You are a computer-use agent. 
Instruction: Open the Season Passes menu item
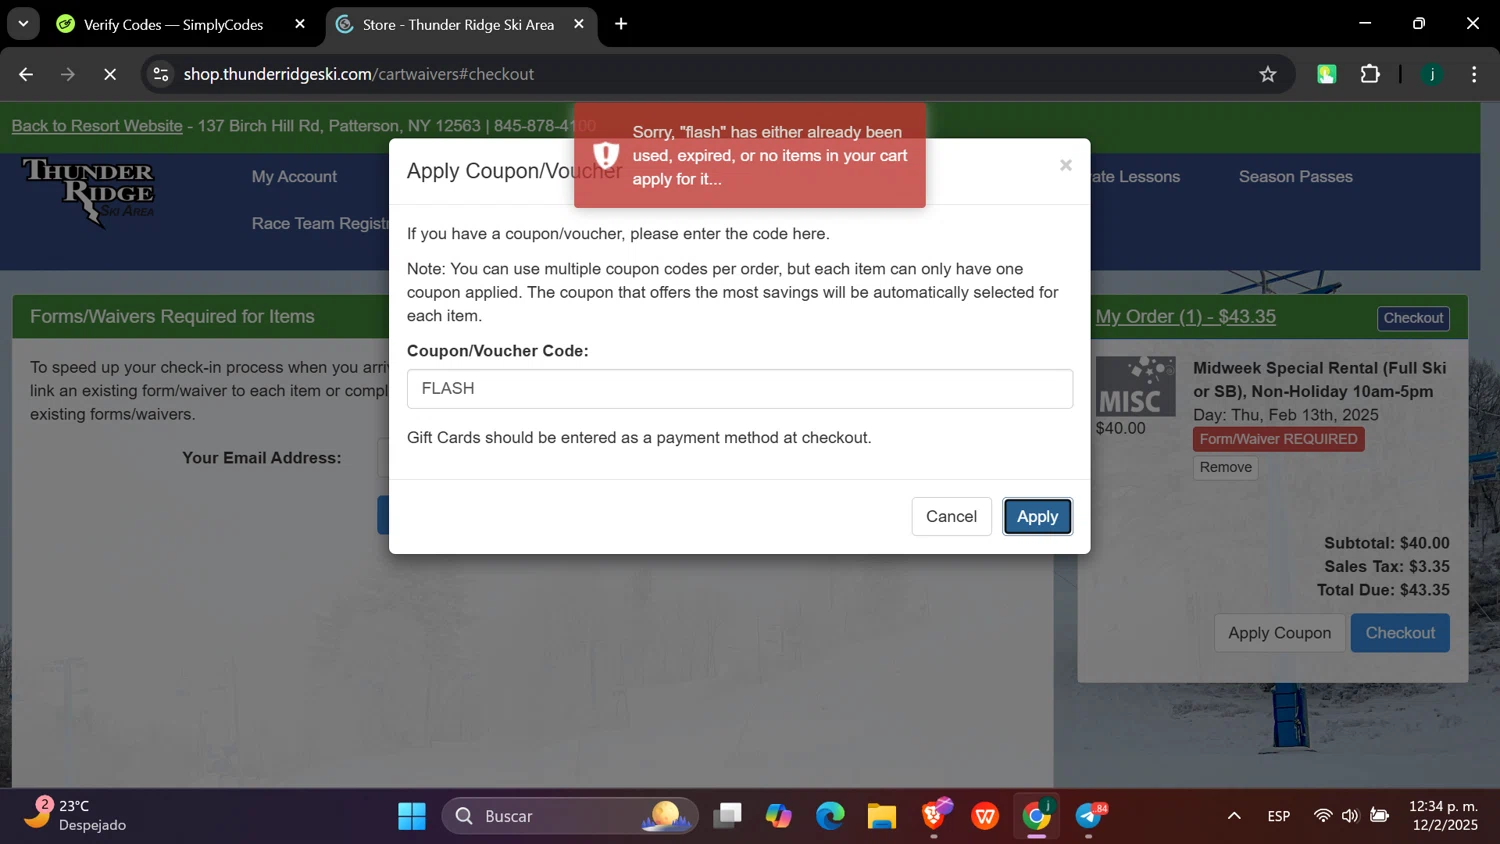tap(1295, 177)
